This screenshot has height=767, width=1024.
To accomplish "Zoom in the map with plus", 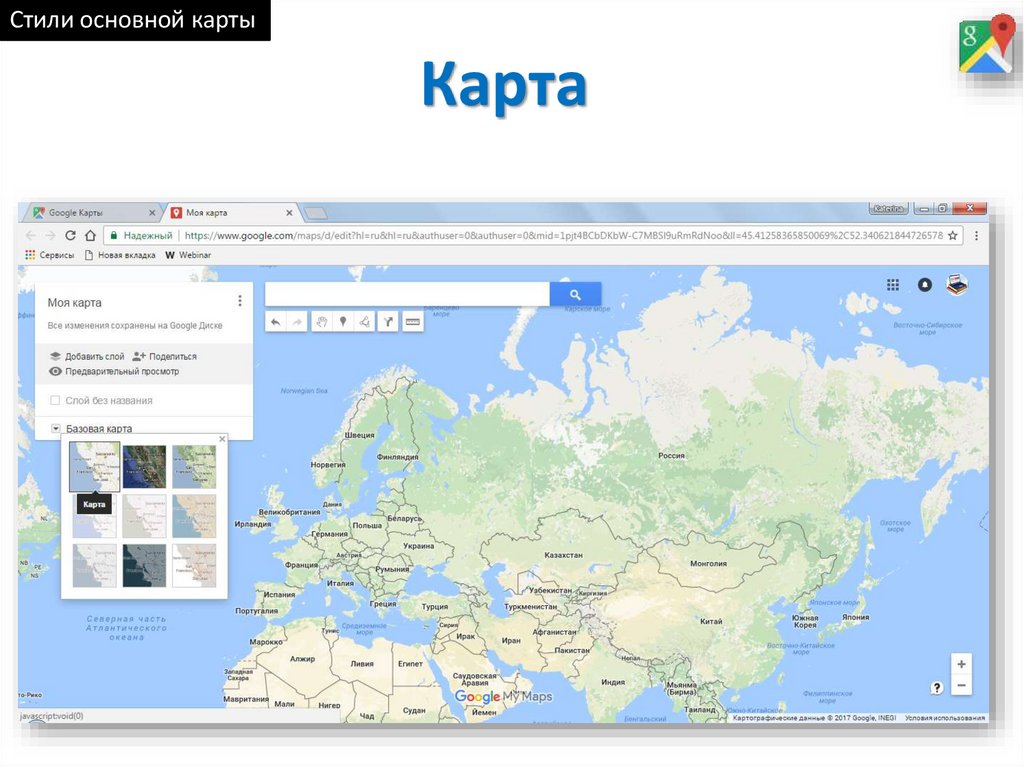I will [x=961, y=664].
